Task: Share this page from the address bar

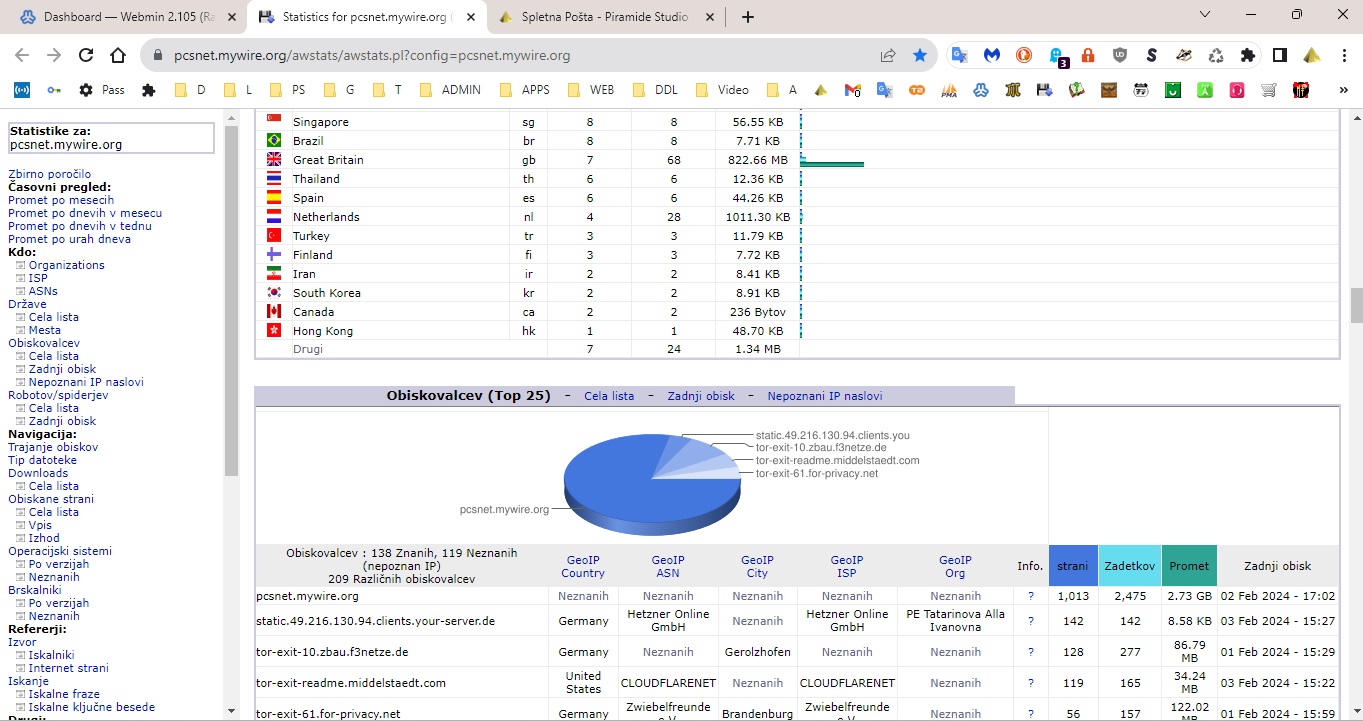Action: point(888,56)
